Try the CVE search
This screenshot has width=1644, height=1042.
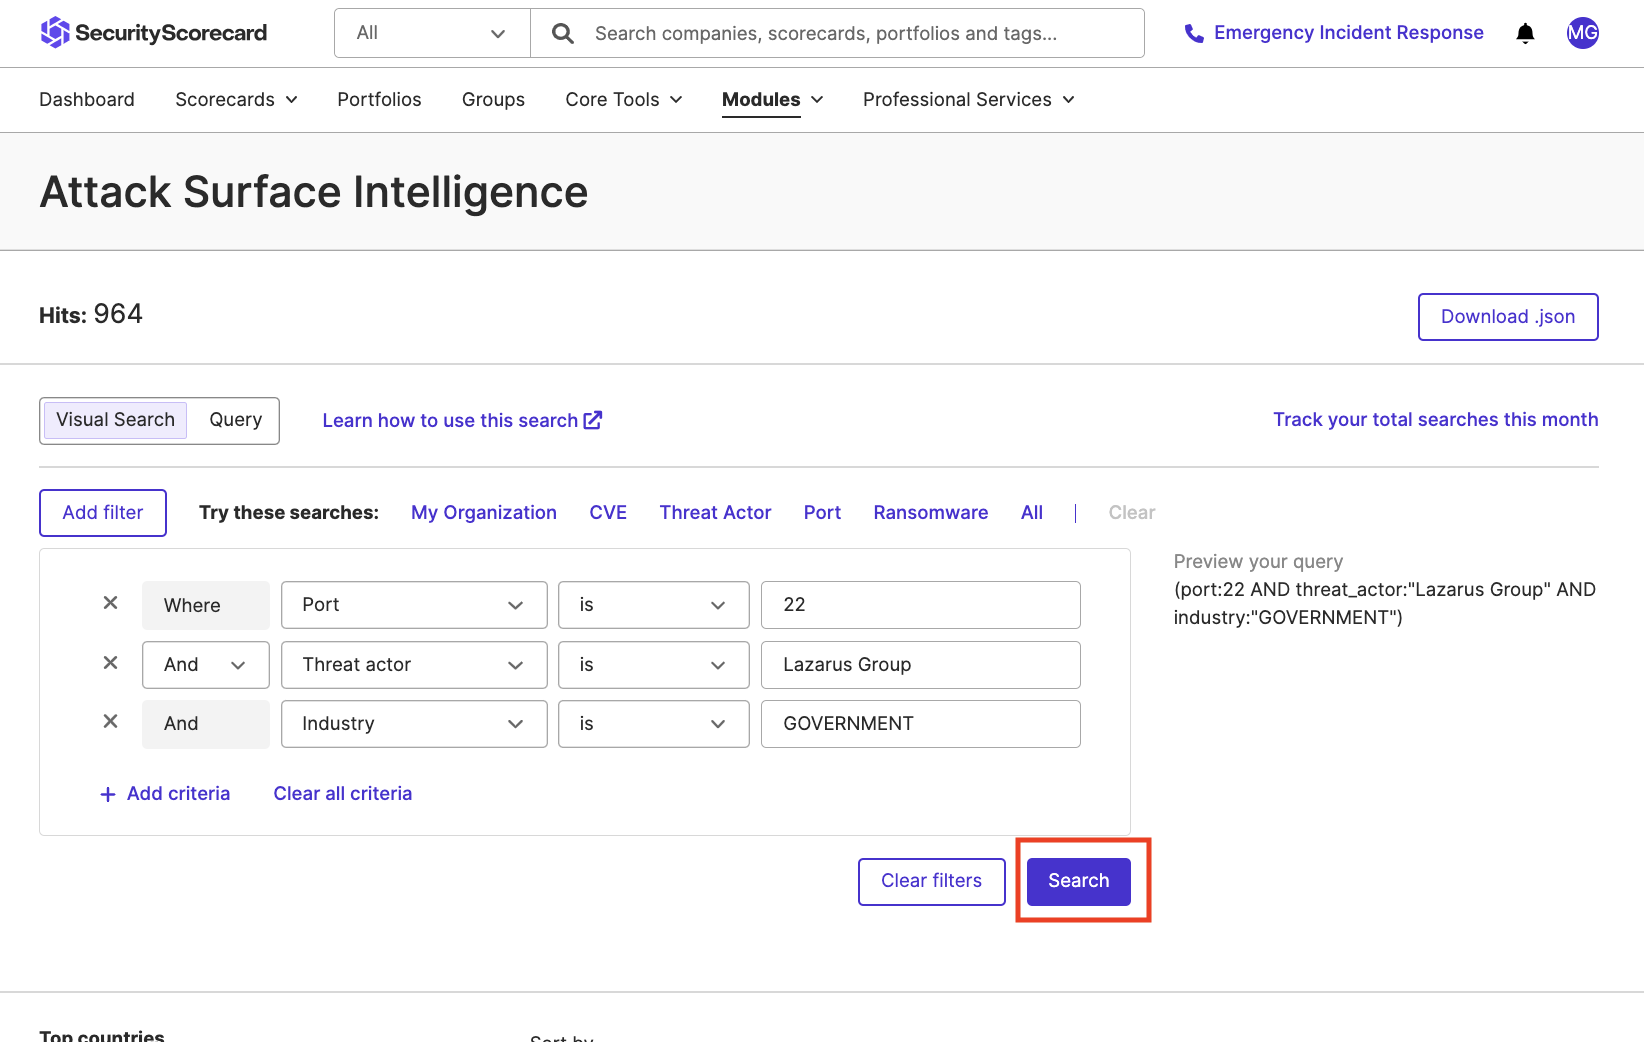[x=608, y=513]
